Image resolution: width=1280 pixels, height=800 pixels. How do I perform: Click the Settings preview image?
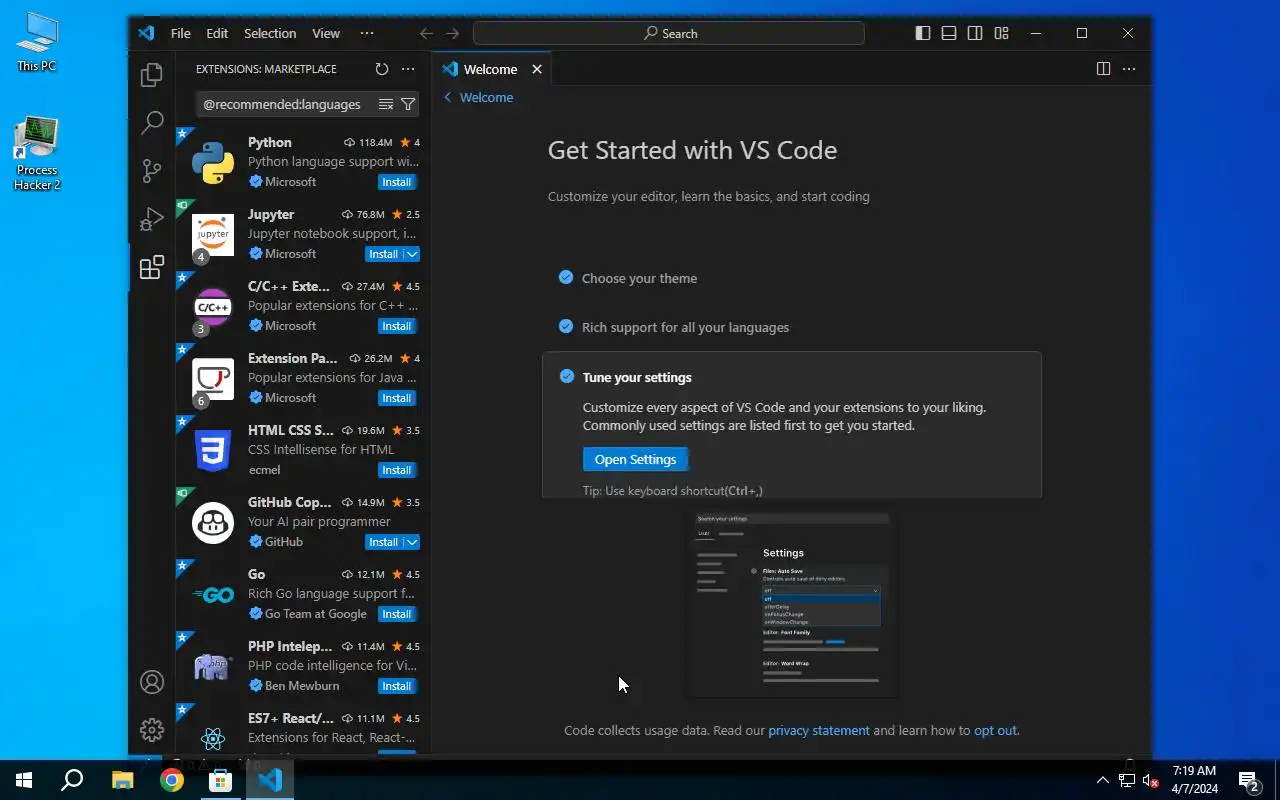click(x=791, y=603)
